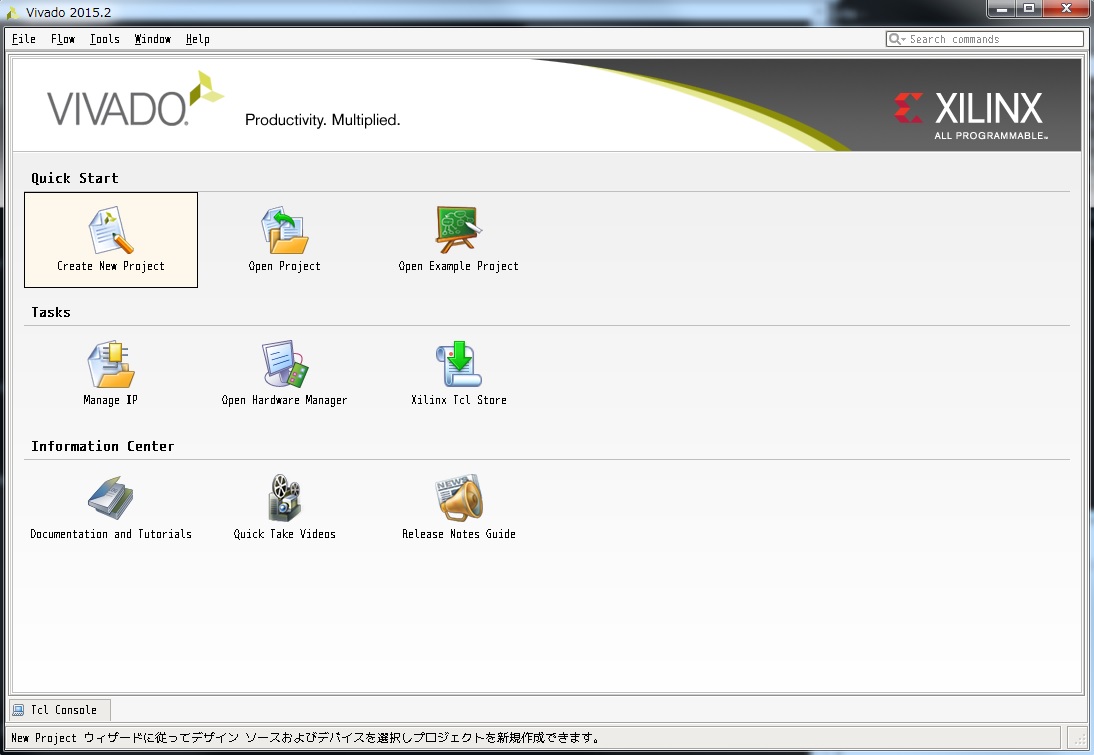
Task: Click the Open Hardware Manager icon
Action: click(285, 364)
